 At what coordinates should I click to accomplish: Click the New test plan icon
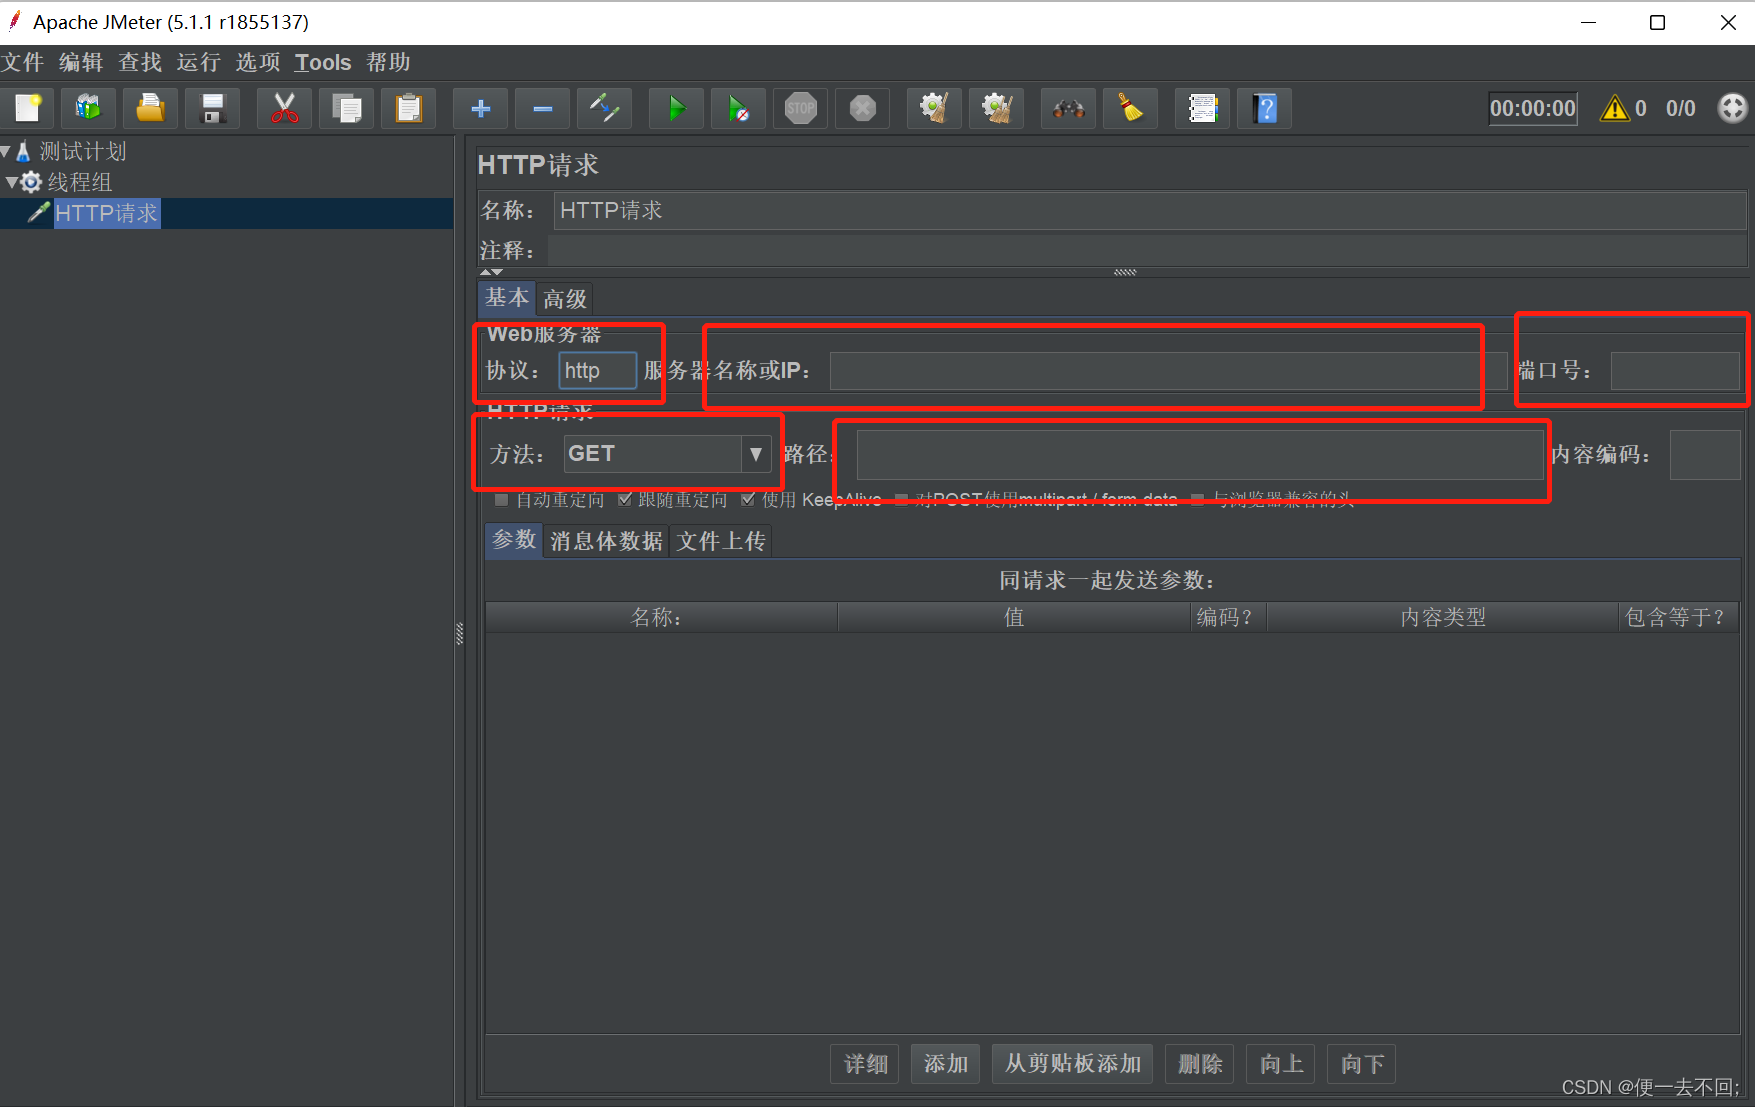pos(28,108)
